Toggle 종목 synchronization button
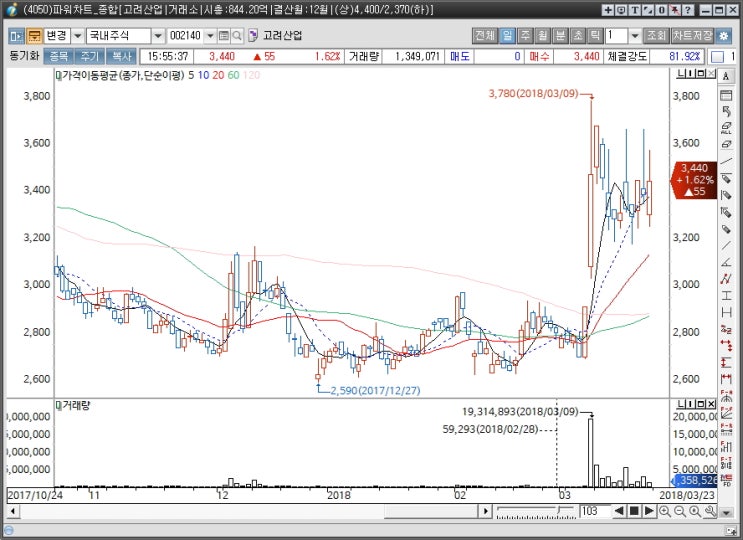 click(x=59, y=56)
